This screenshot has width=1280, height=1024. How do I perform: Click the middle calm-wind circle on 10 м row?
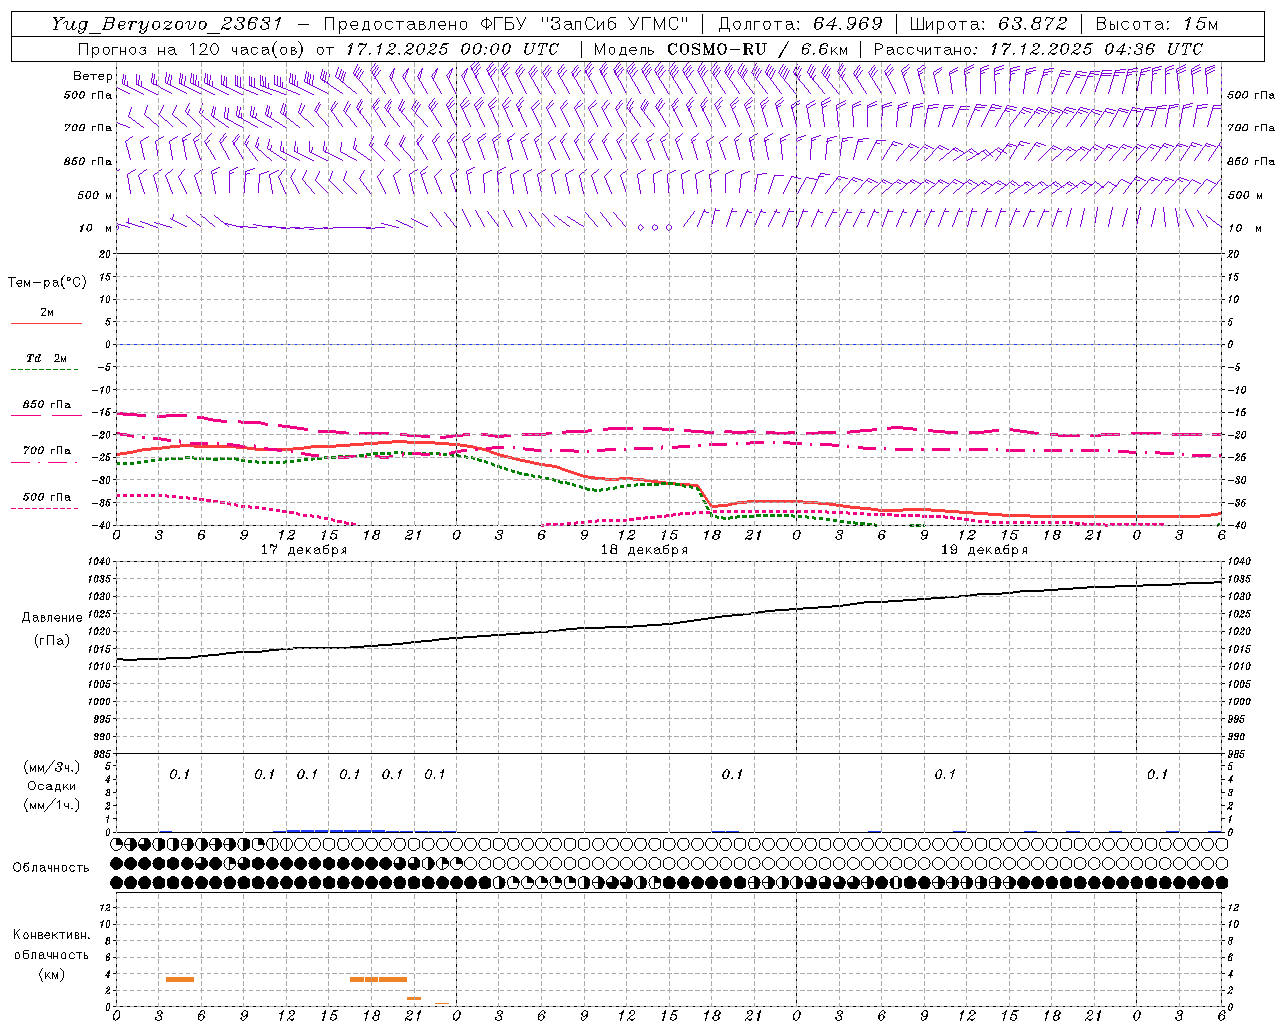(x=655, y=228)
